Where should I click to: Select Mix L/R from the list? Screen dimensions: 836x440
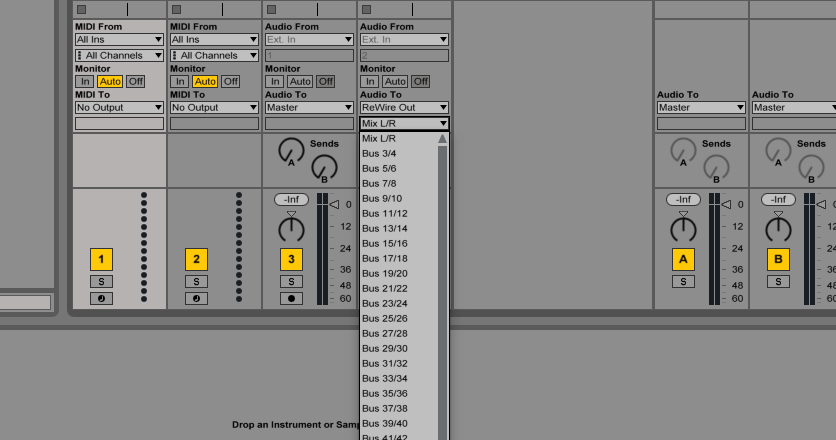tap(399, 139)
